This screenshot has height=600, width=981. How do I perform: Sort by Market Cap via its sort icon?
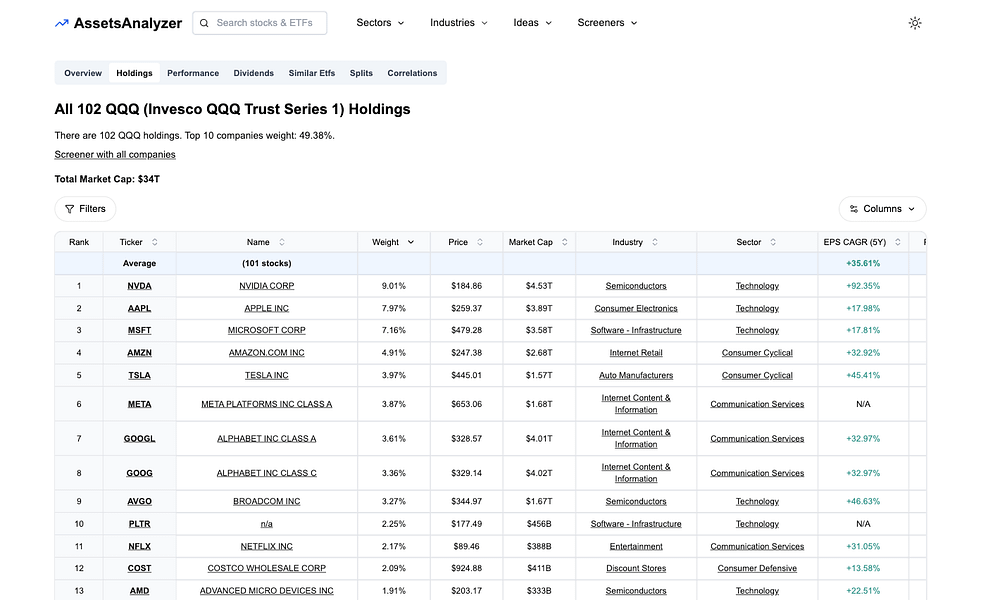pyautogui.click(x=564, y=242)
